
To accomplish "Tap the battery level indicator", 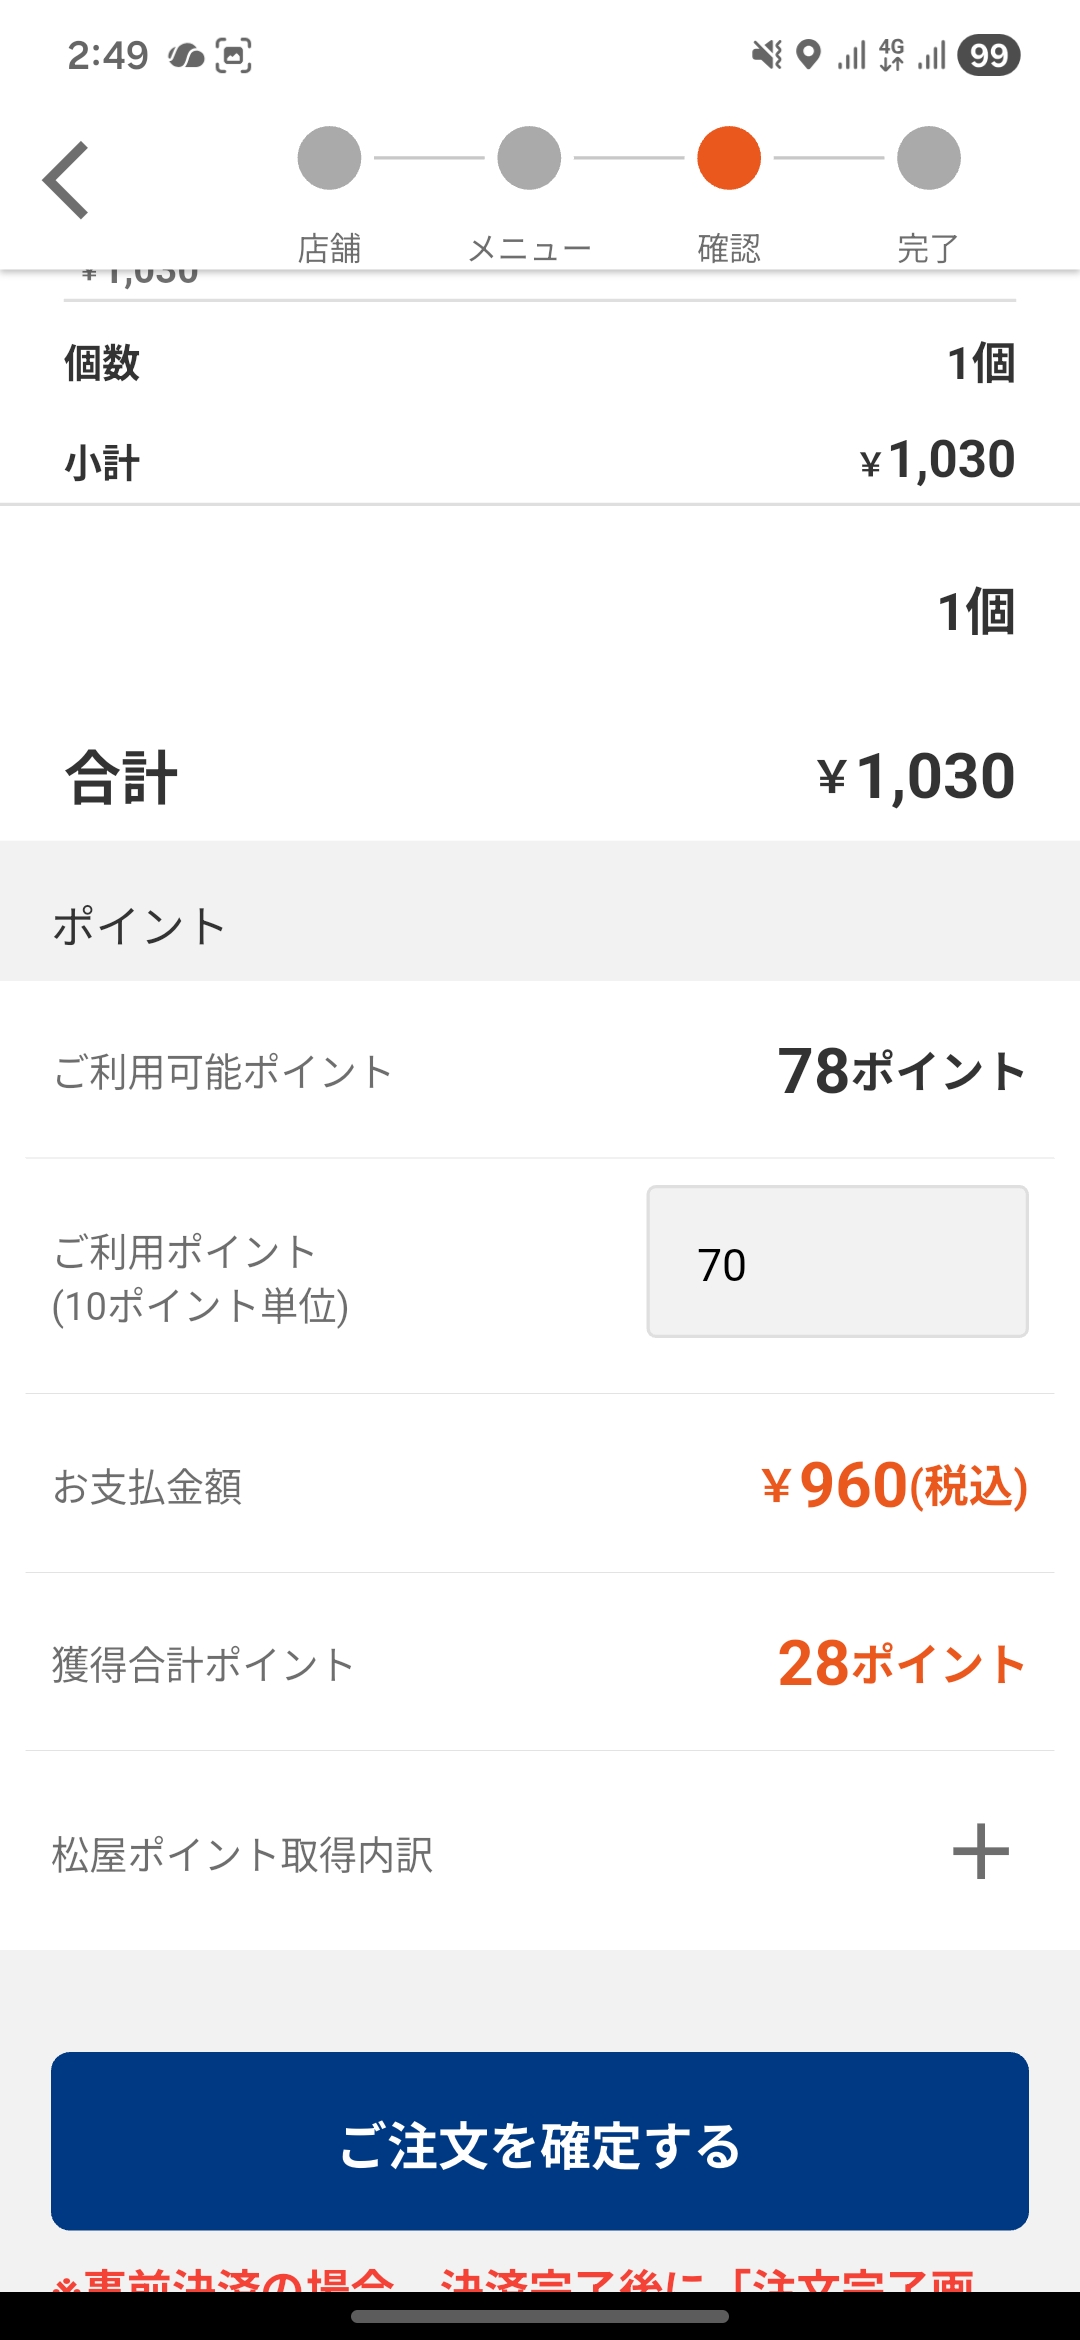I will (988, 55).
